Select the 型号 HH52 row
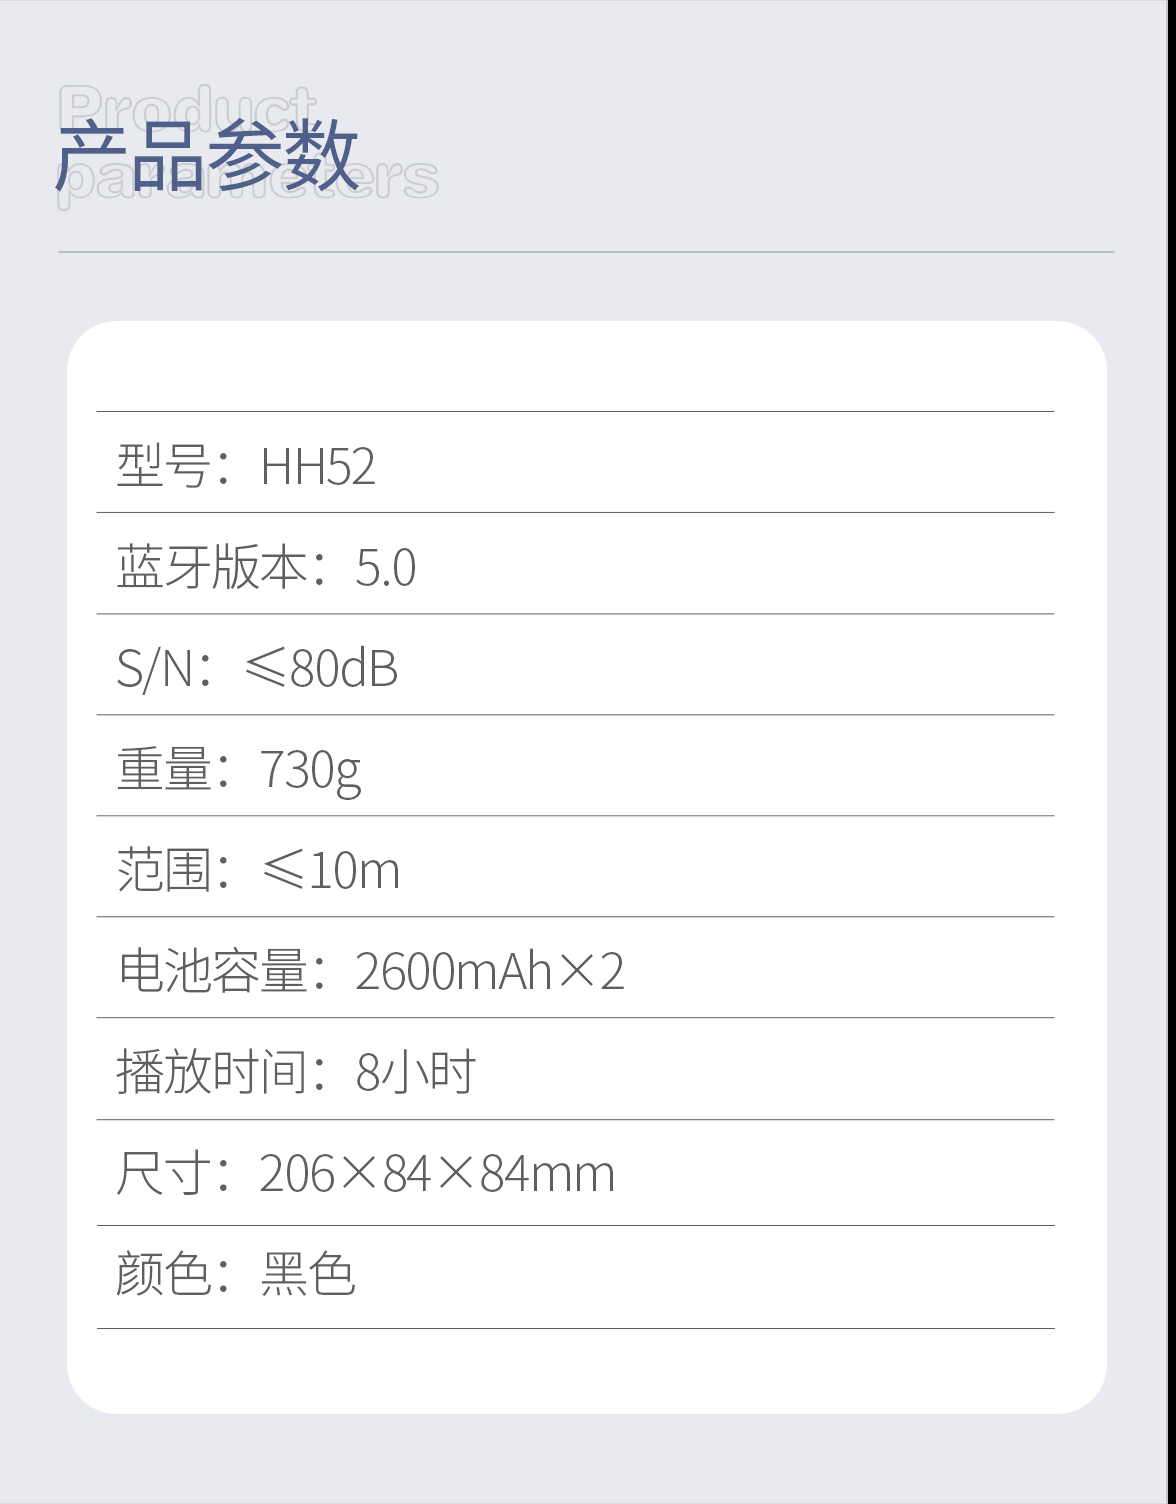Viewport: 1176px width, 1504px height. 575,462
